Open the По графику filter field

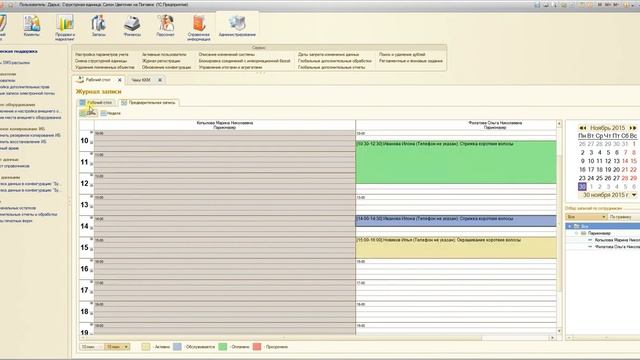point(624,217)
